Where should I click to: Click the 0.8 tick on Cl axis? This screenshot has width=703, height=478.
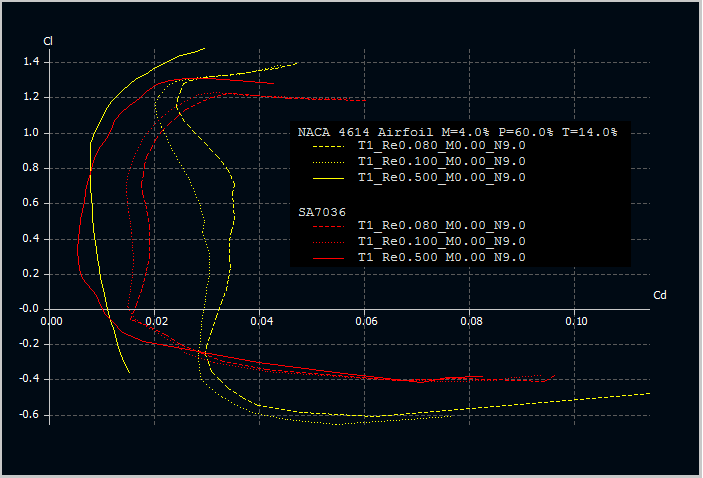point(31,168)
